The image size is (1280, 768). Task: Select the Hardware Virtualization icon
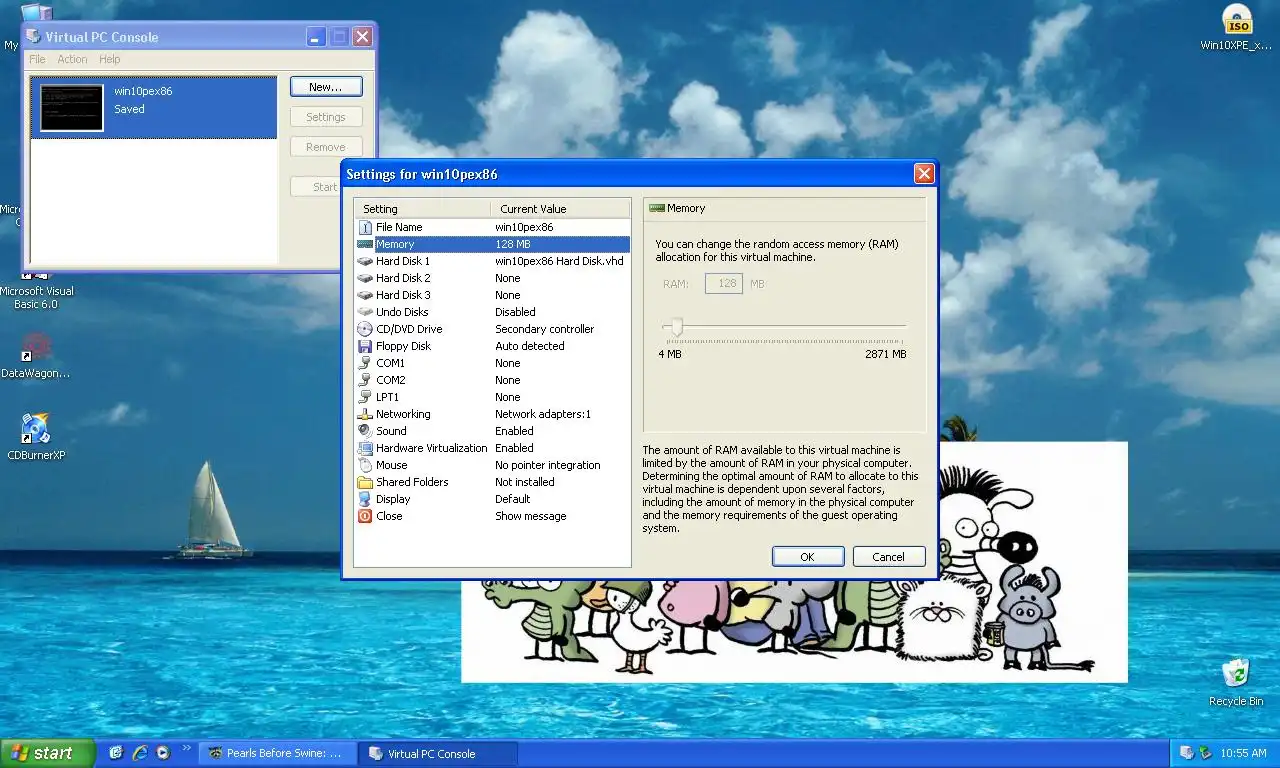pyautogui.click(x=365, y=448)
